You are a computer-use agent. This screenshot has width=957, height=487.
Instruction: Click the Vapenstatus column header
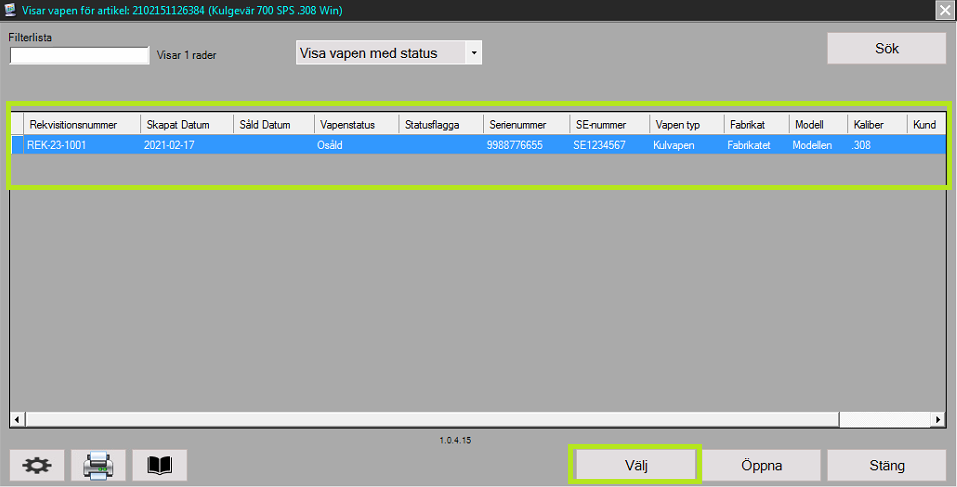click(355, 125)
